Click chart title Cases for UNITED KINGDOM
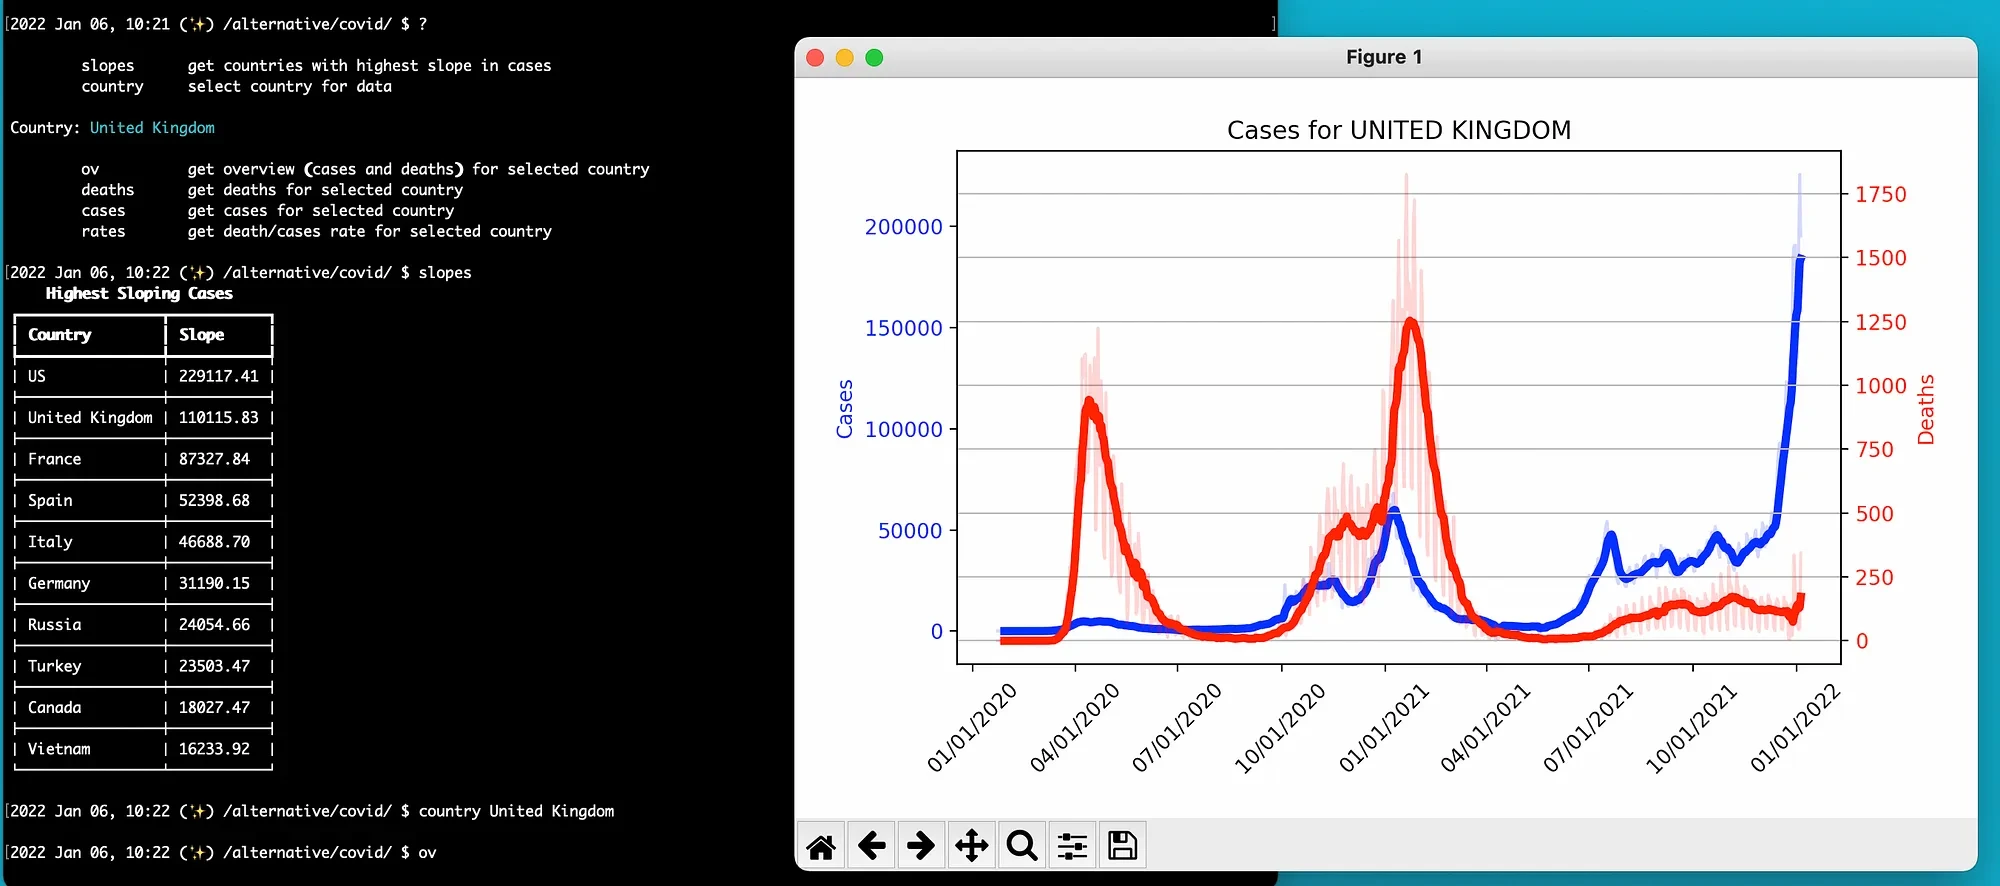The width and height of the screenshot is (2000, 886). (x=1398, y=131)
